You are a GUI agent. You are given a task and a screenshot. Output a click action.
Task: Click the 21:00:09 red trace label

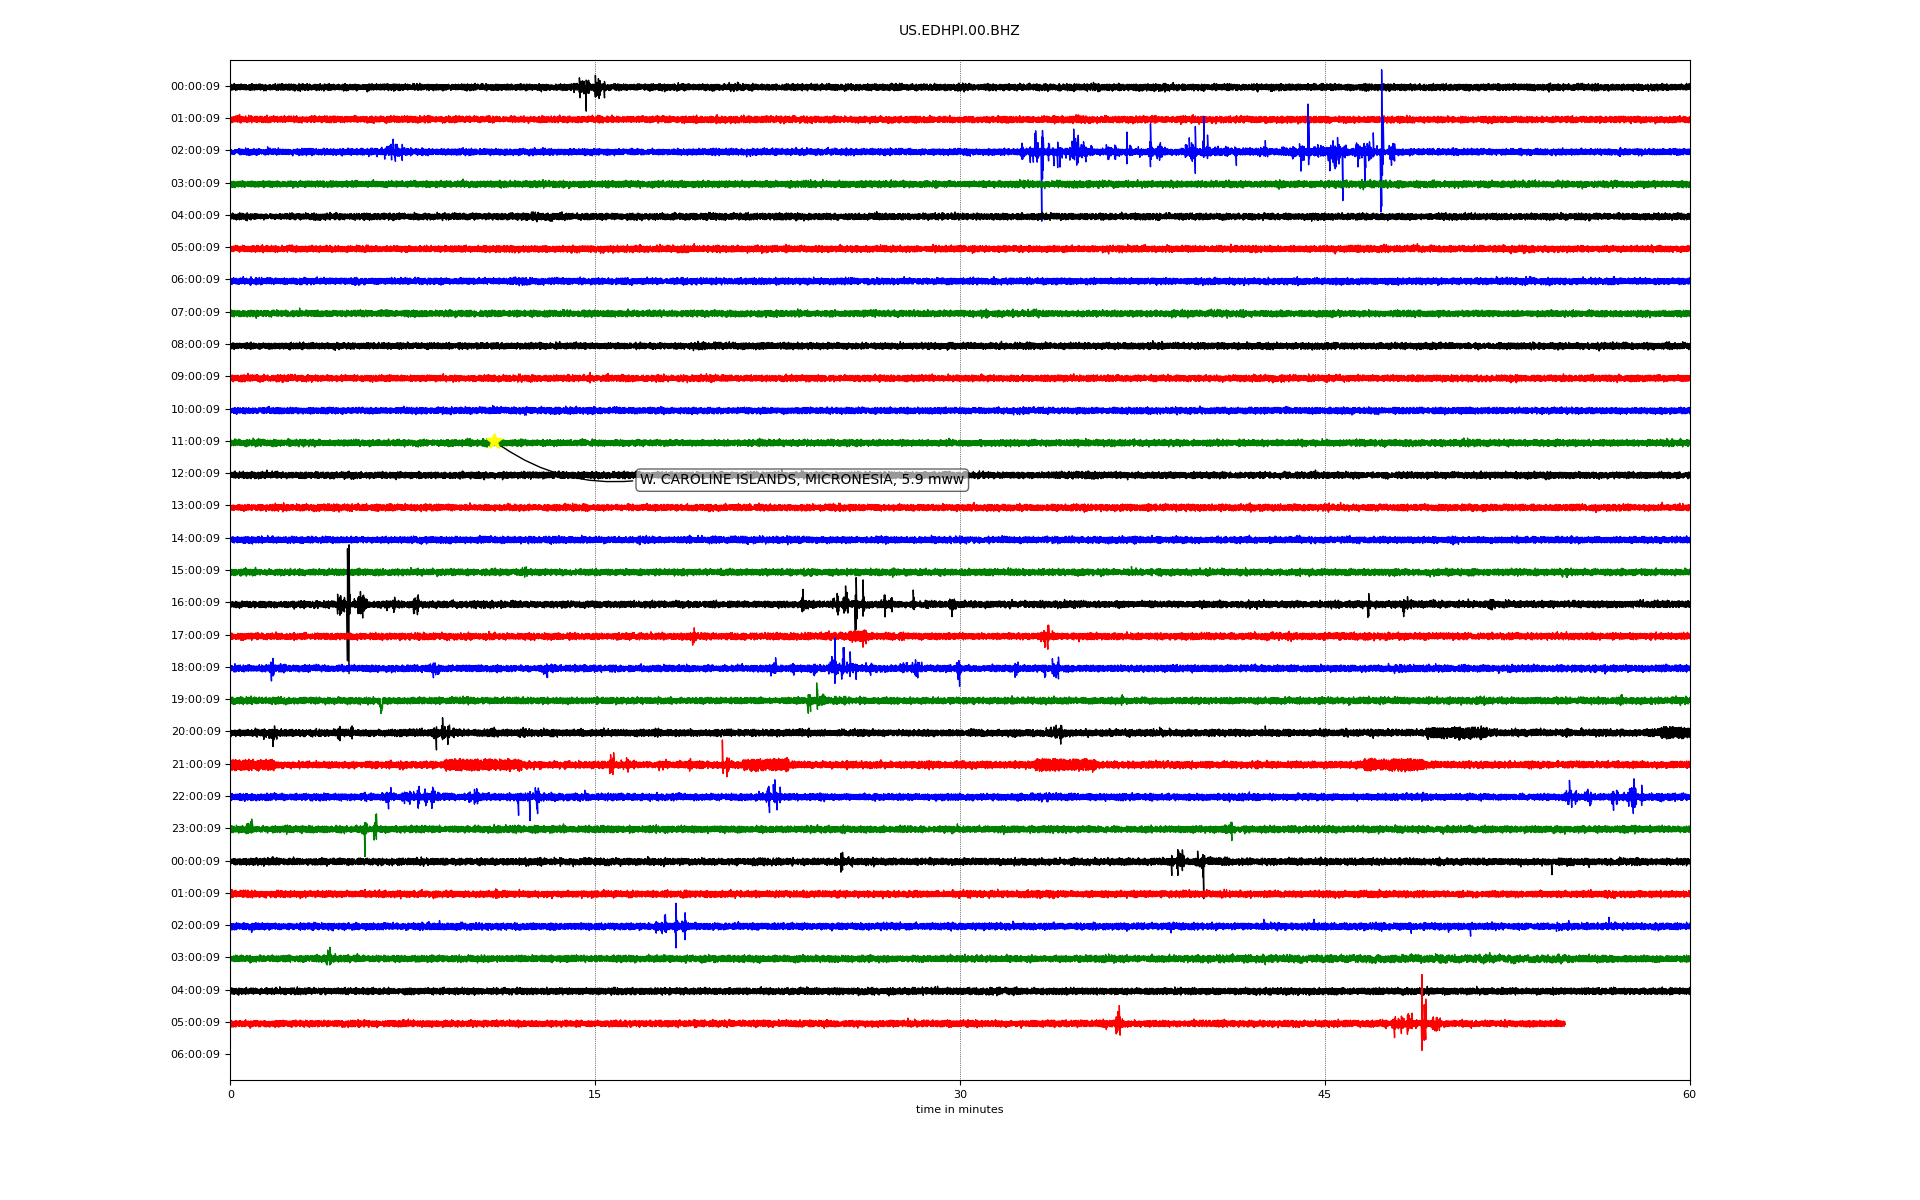tap(195, 765)
